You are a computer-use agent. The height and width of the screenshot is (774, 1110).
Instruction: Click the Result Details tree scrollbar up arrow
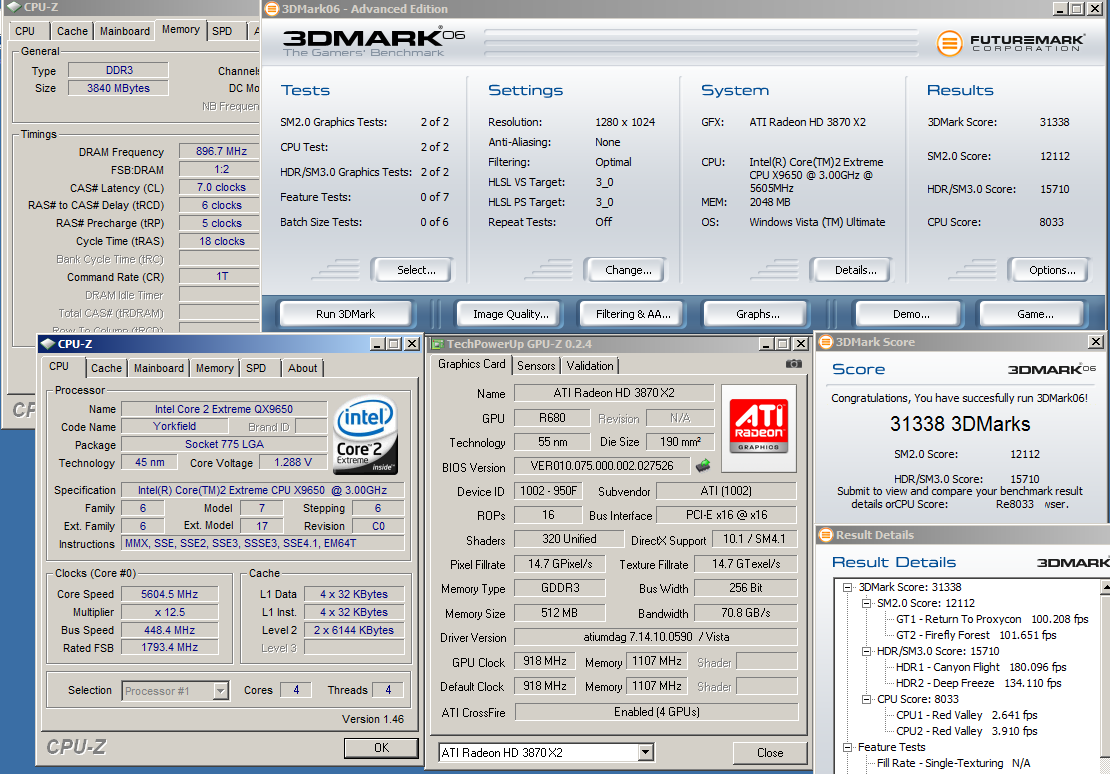[1105, 587]
